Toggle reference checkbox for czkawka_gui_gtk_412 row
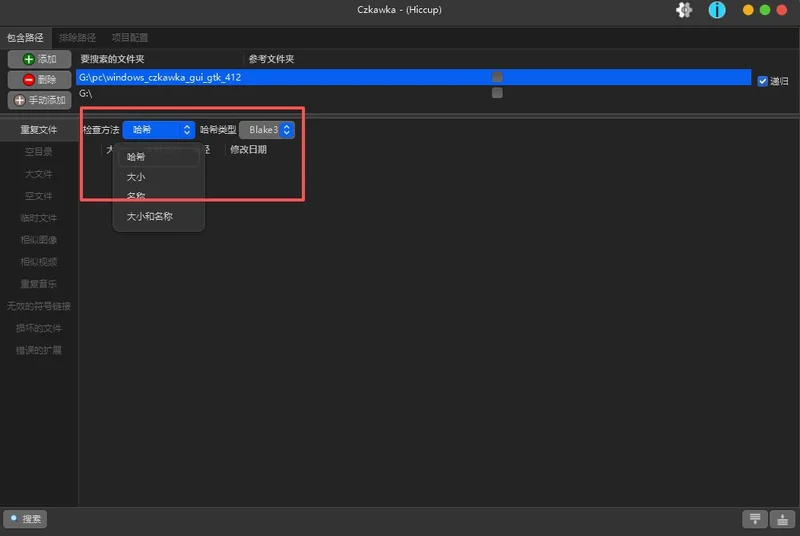 click(497, 77)
